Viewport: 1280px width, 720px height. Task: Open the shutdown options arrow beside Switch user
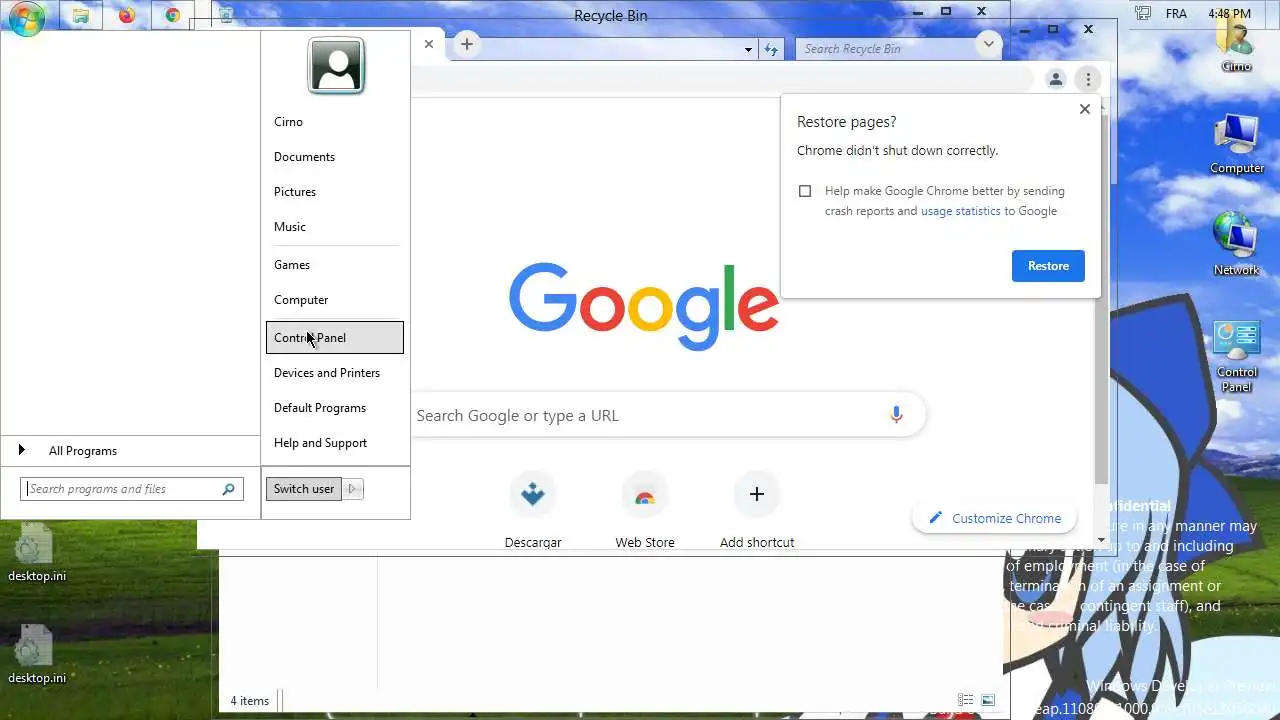[x=353, y=489]
